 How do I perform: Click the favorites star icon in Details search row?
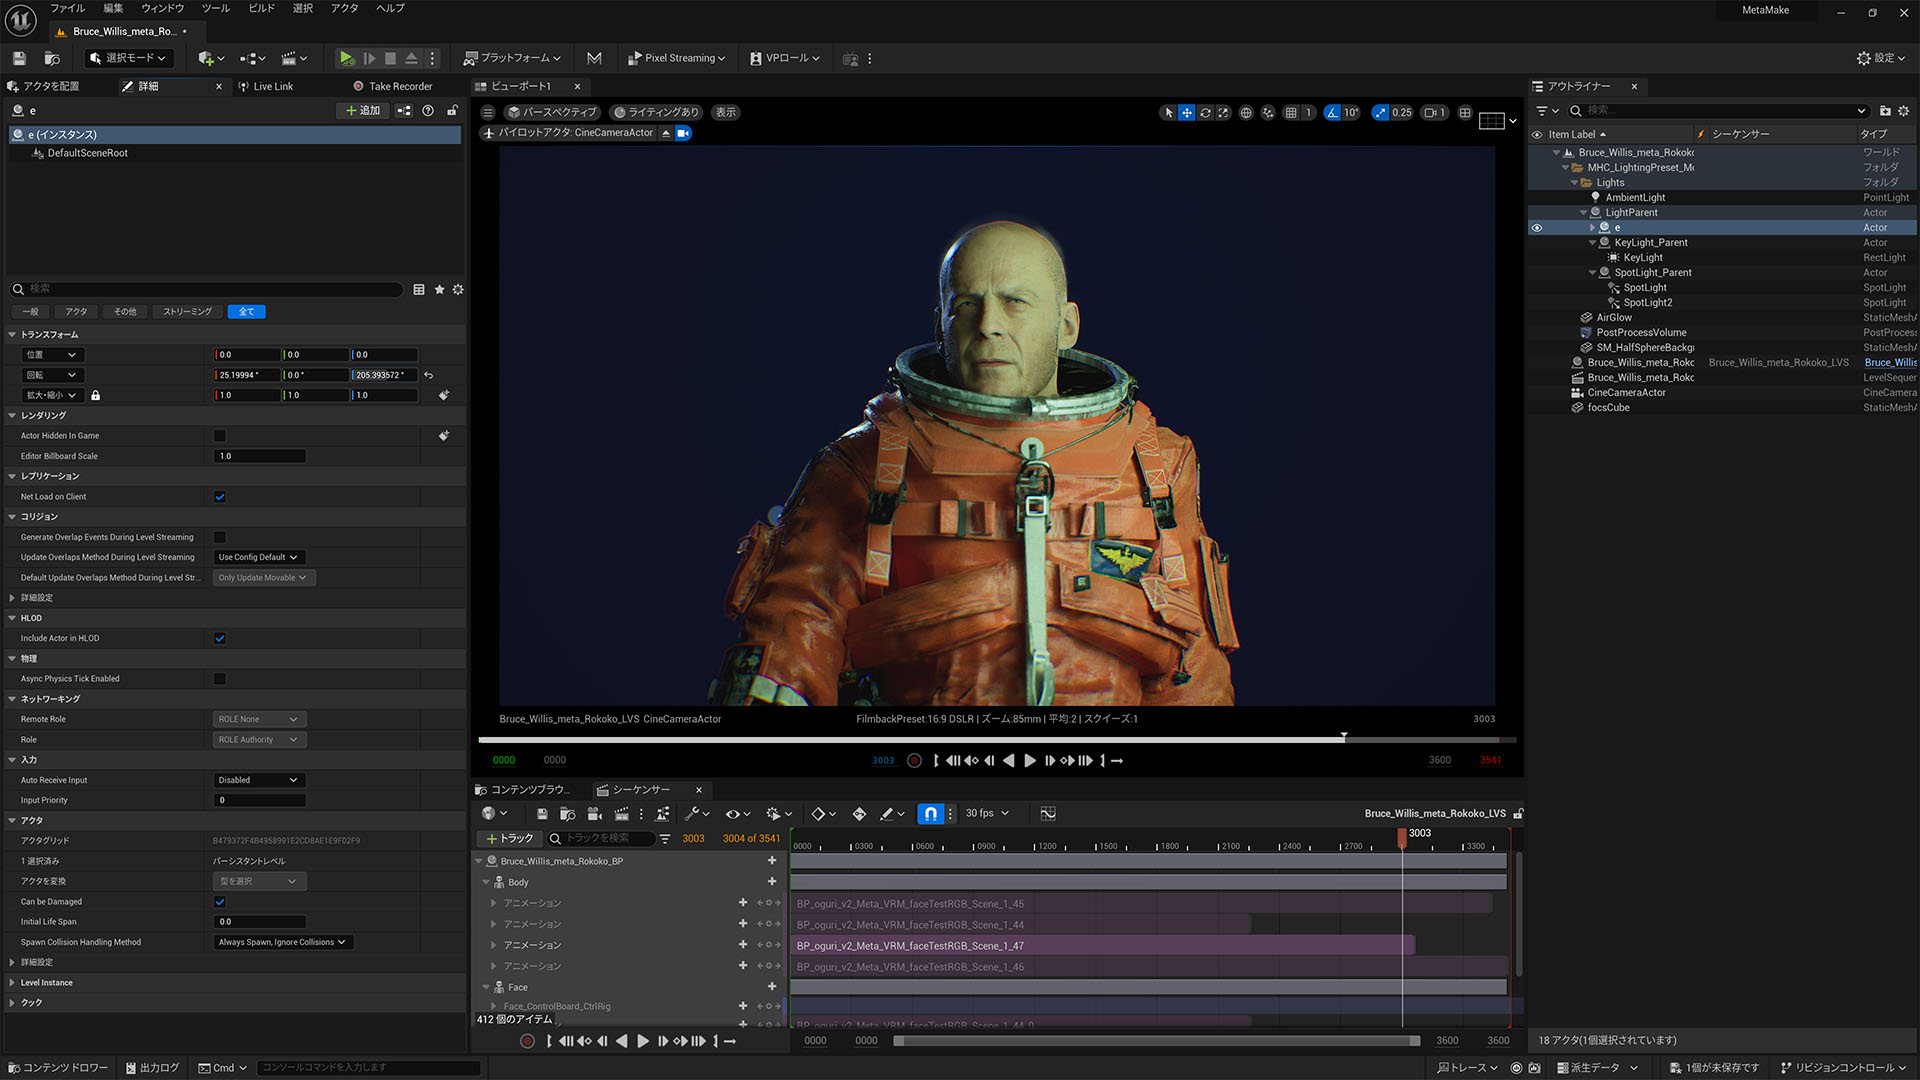click(439, 289)
